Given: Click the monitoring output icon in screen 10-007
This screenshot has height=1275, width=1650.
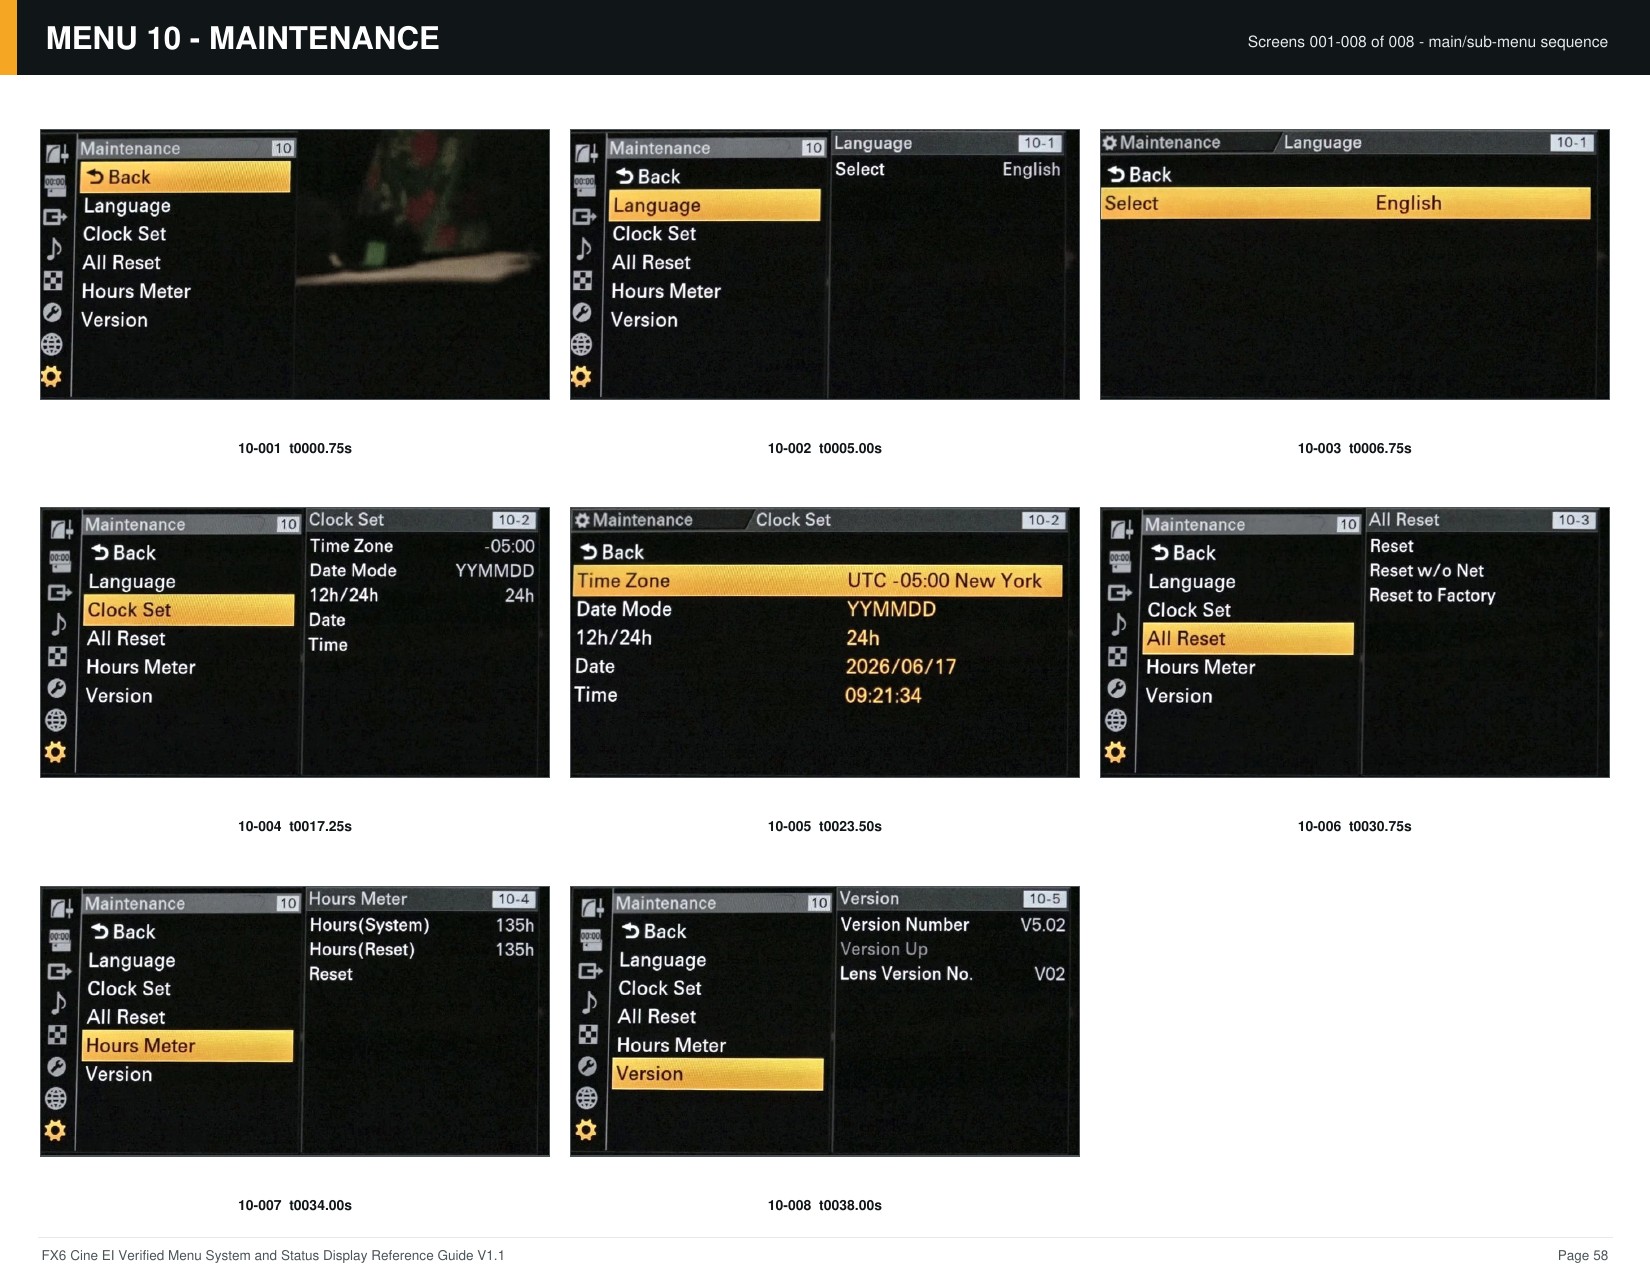Looking at the screenshot, I should [60, 971].
